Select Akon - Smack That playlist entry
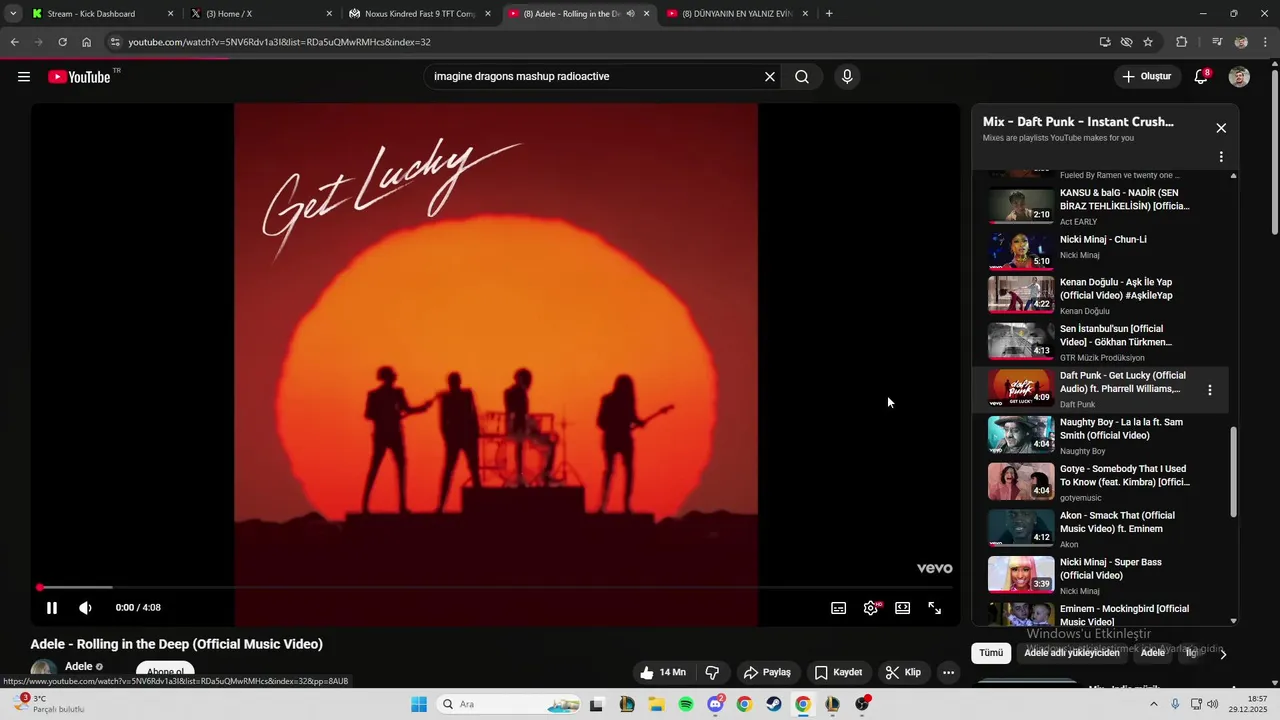The width and height of the screenshot is (1280, 720). pos(1100,529)
